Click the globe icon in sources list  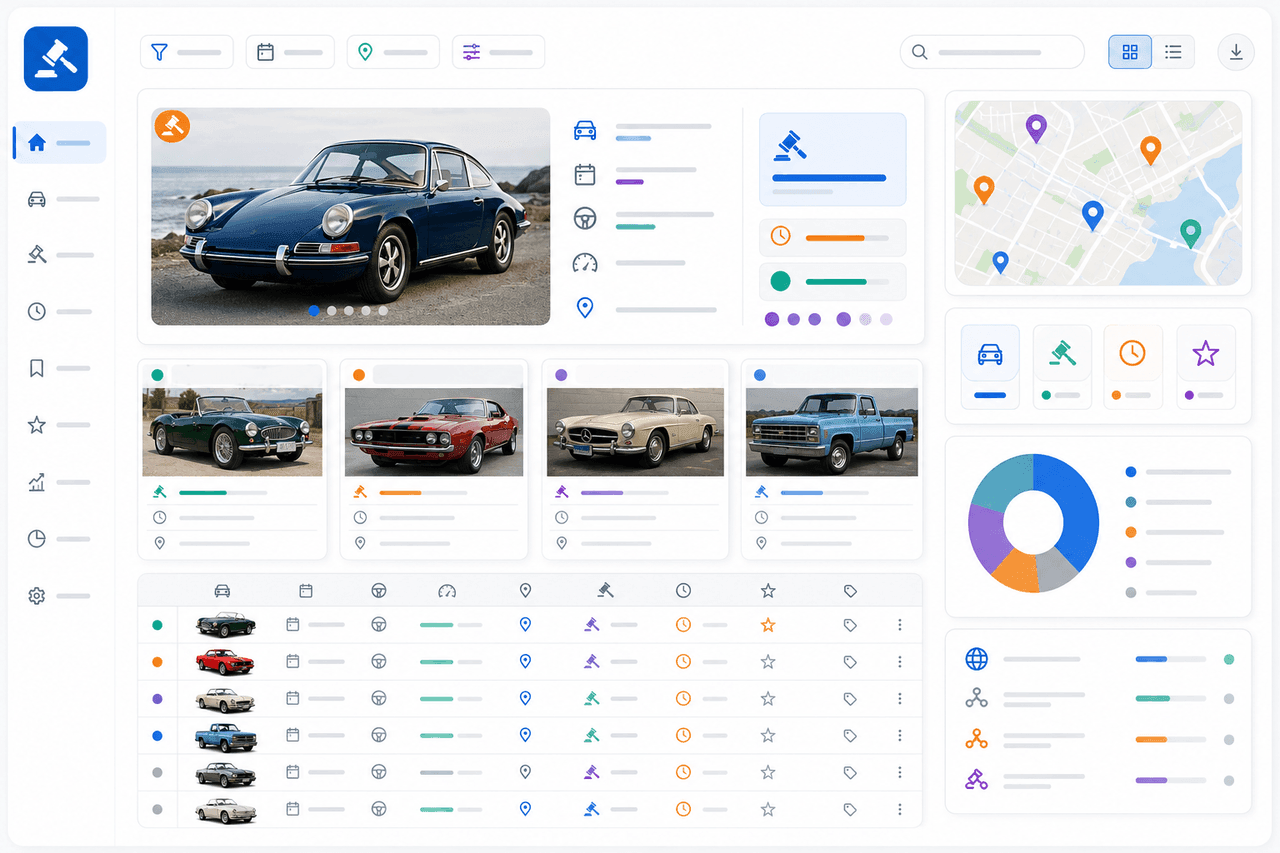point(977,659)
